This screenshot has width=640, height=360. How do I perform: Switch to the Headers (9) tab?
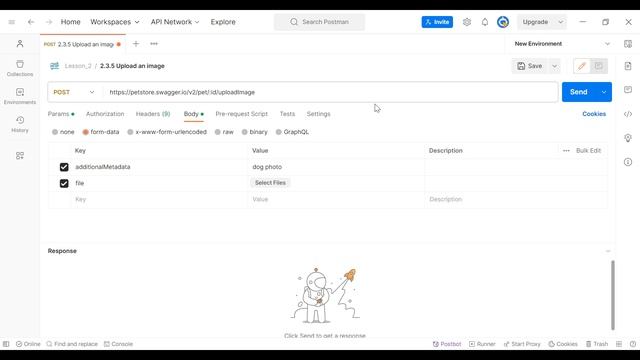point(153,114)
